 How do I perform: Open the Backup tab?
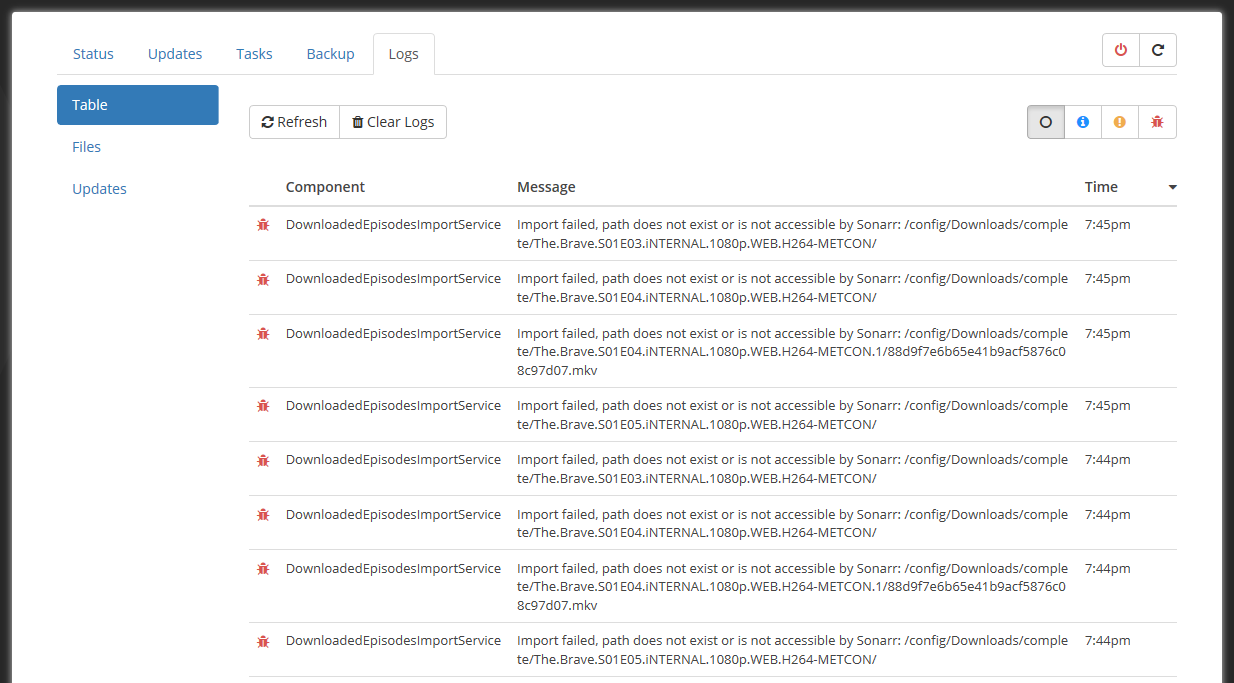click(x=330, y=53)
